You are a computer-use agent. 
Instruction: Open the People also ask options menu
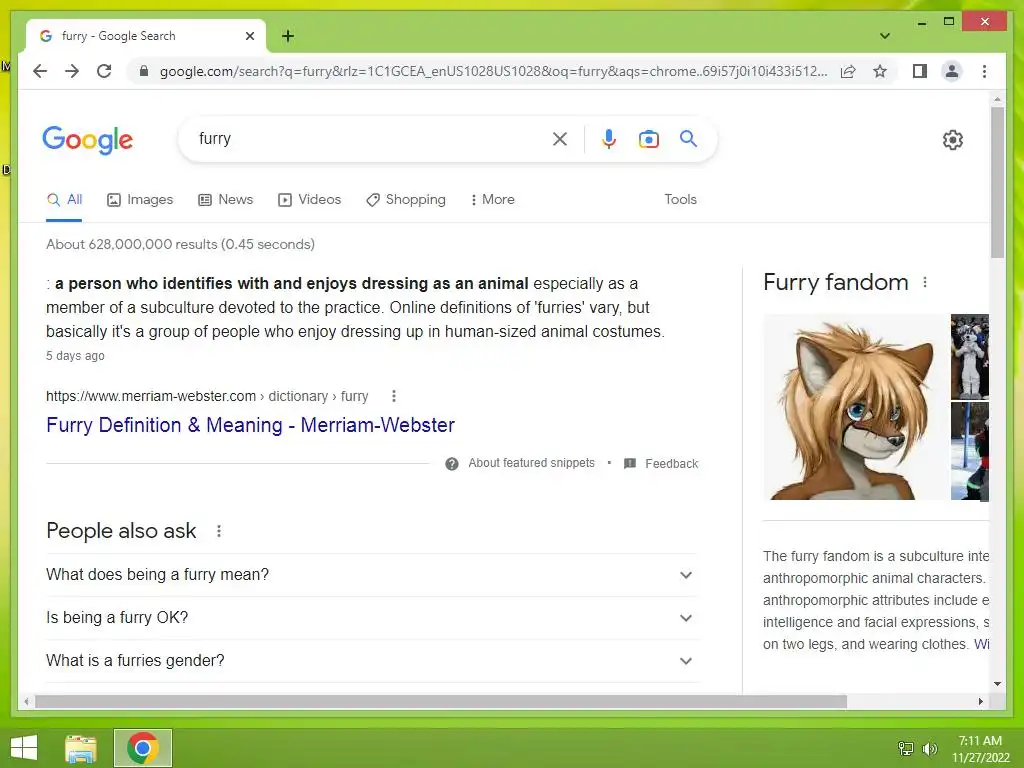tap(219, 531)
